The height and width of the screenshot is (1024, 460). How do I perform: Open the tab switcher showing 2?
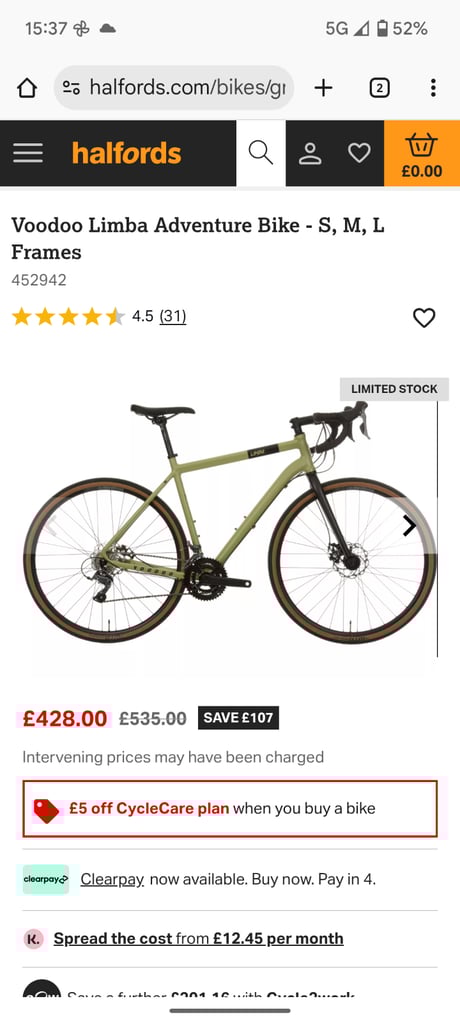[x=380, y=88]
